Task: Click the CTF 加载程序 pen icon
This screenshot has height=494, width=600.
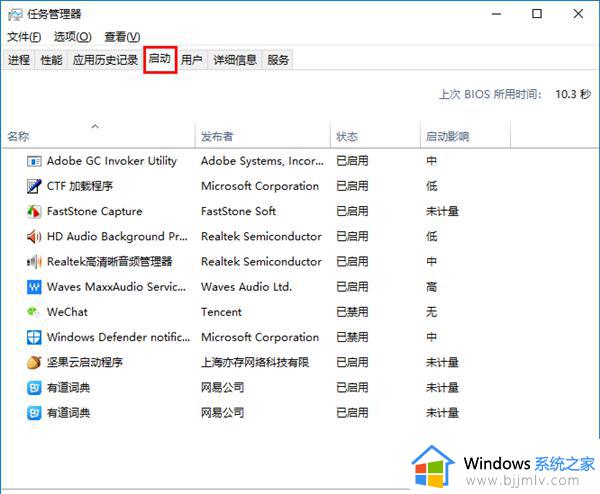Action: [34, 186]
